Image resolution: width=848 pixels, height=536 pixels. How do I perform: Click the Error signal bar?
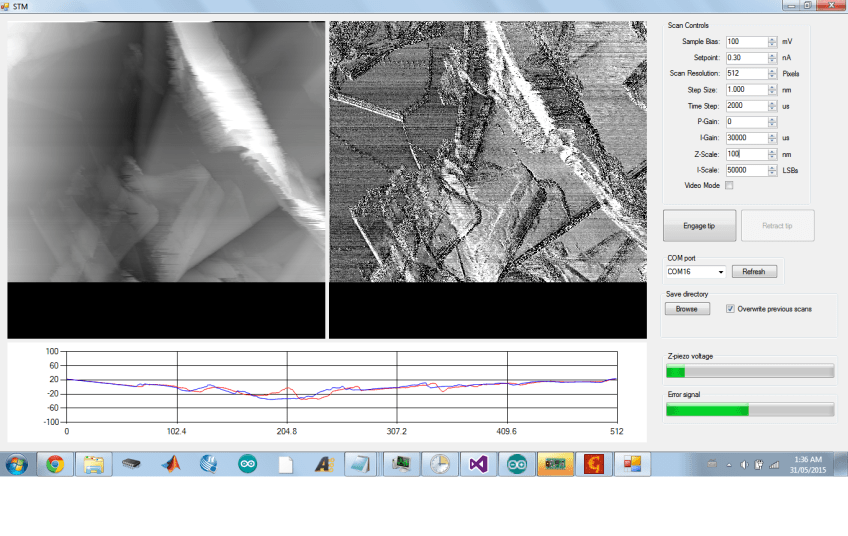point(750,410)
